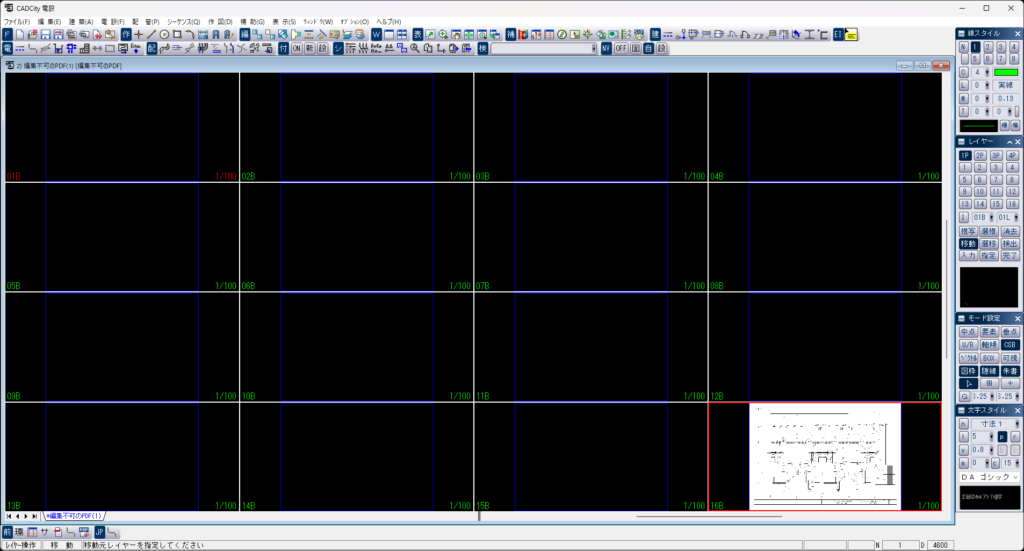The height and width of the screenshot is (551, 1024).
Task: Click the 補 auxiliary toolbar icon
Action: (x=511, y=35)
